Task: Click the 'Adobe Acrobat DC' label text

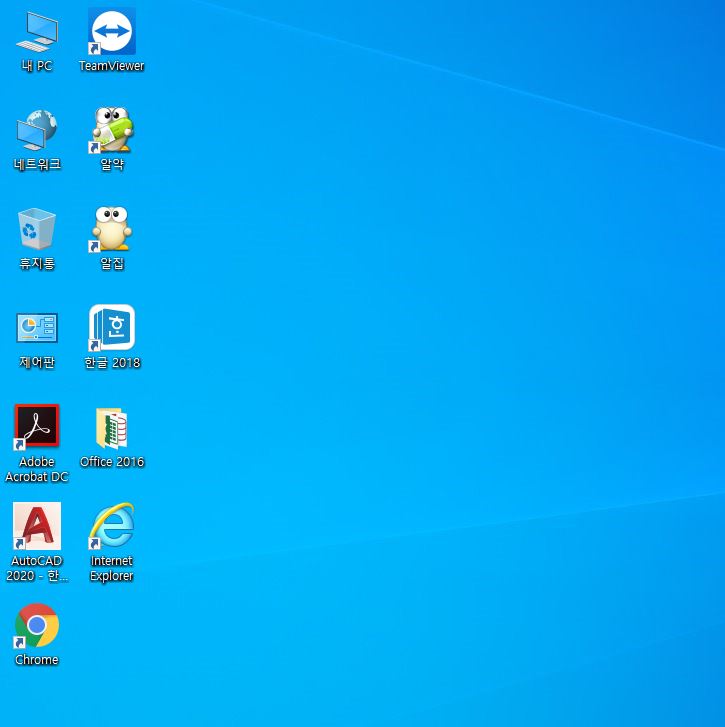Action: 37,469
